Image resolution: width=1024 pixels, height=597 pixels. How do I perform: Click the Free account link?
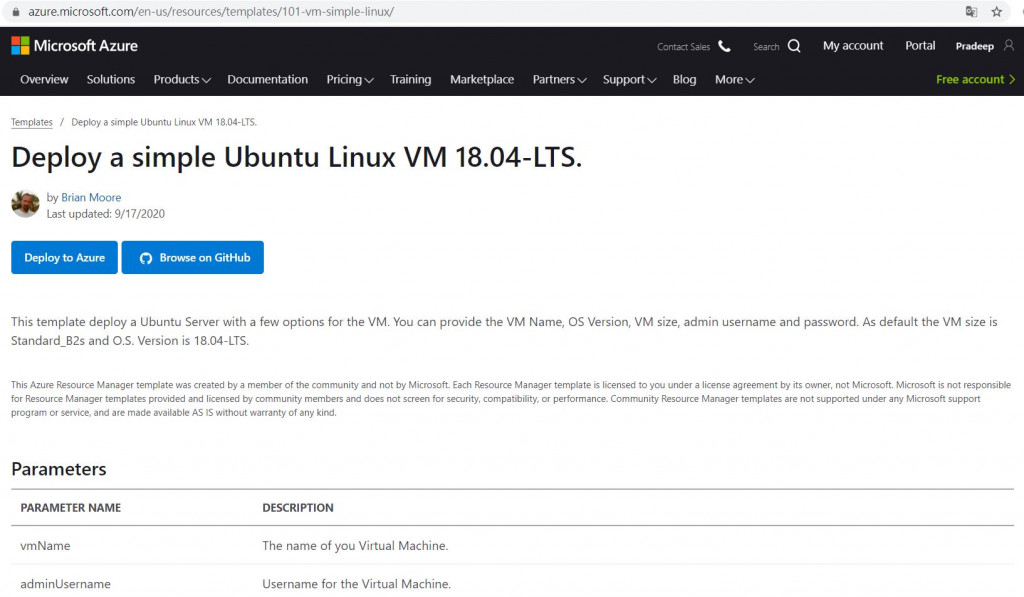click(x=976, y=79)
